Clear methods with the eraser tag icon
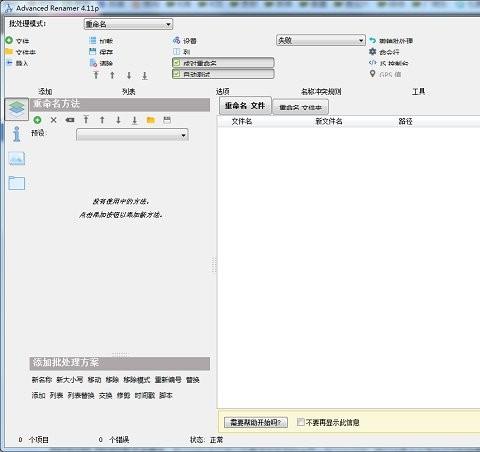480x452 pixels. pos(70,120)
